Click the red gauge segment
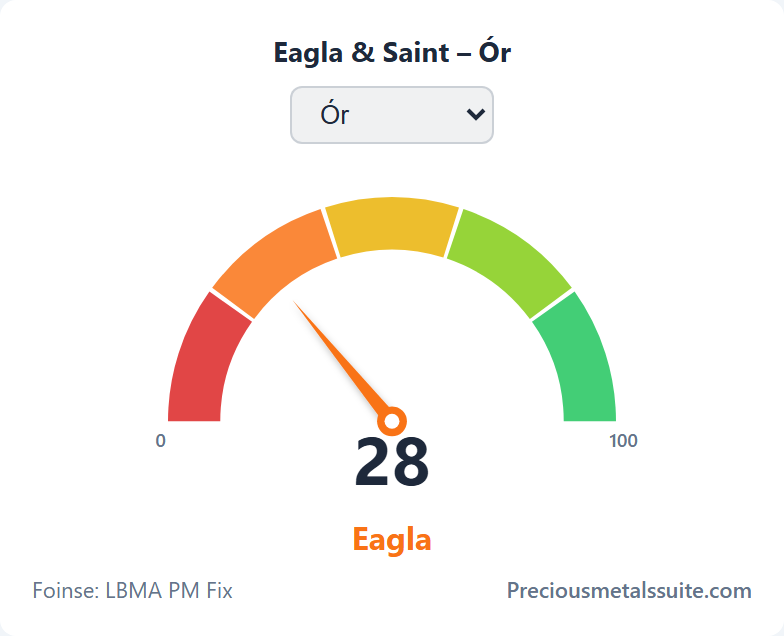 pyautogui.click(x=204, y=362)
